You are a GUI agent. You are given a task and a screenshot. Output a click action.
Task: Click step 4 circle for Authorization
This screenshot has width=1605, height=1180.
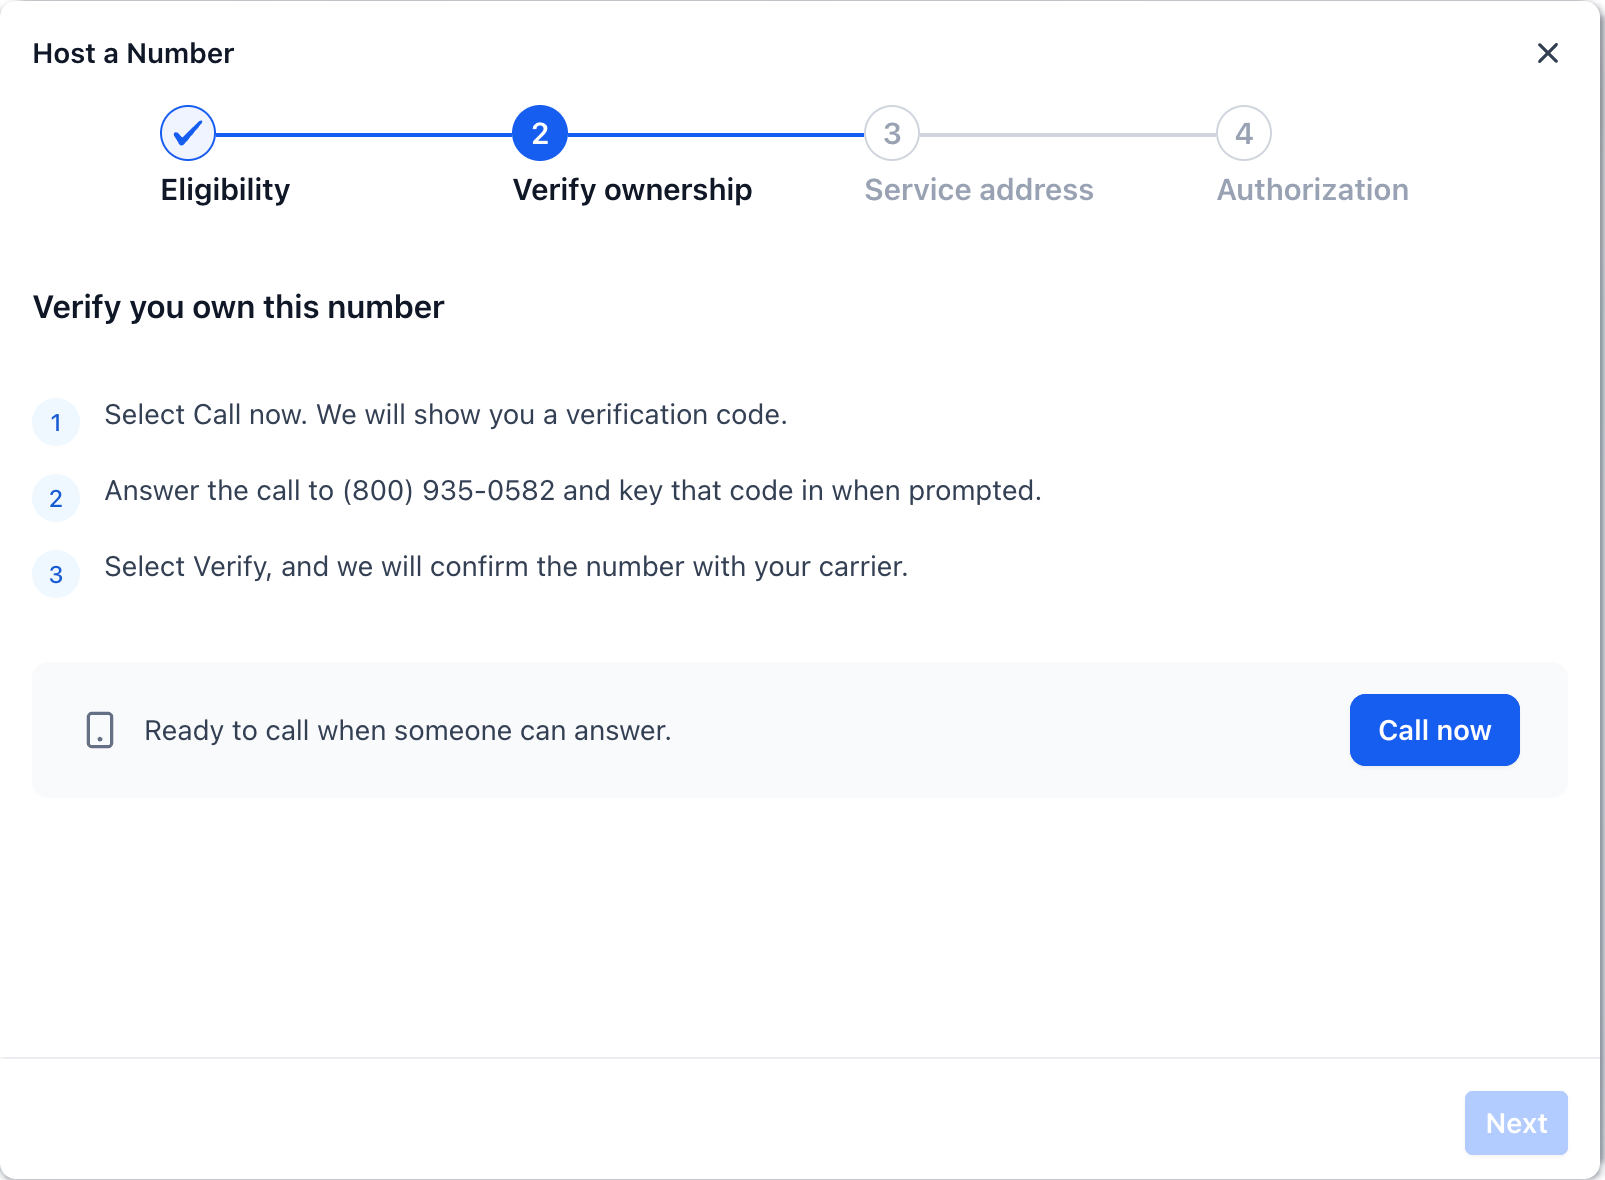click(x=1244, y=133)
